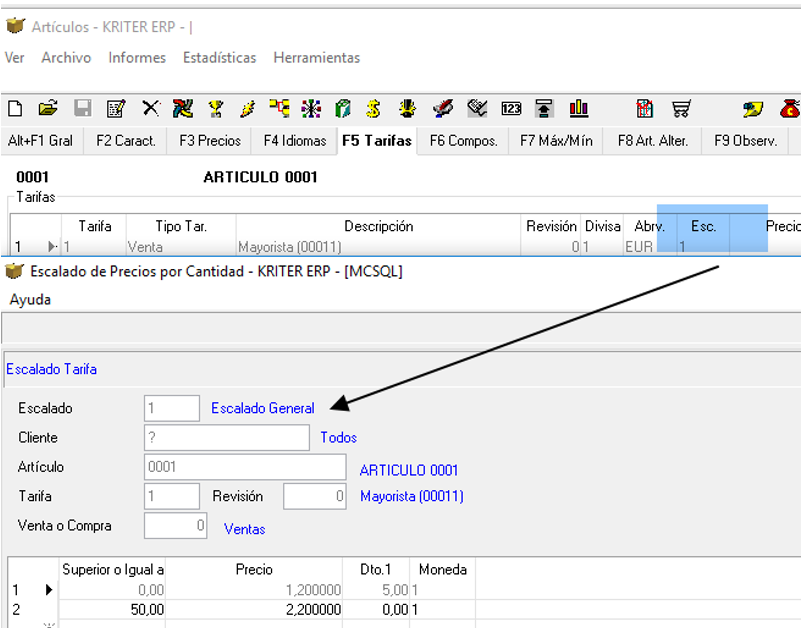Switch to the F8 Art. Alter. tab
This screenshot has width=812, height=628.
click(653, 141)
